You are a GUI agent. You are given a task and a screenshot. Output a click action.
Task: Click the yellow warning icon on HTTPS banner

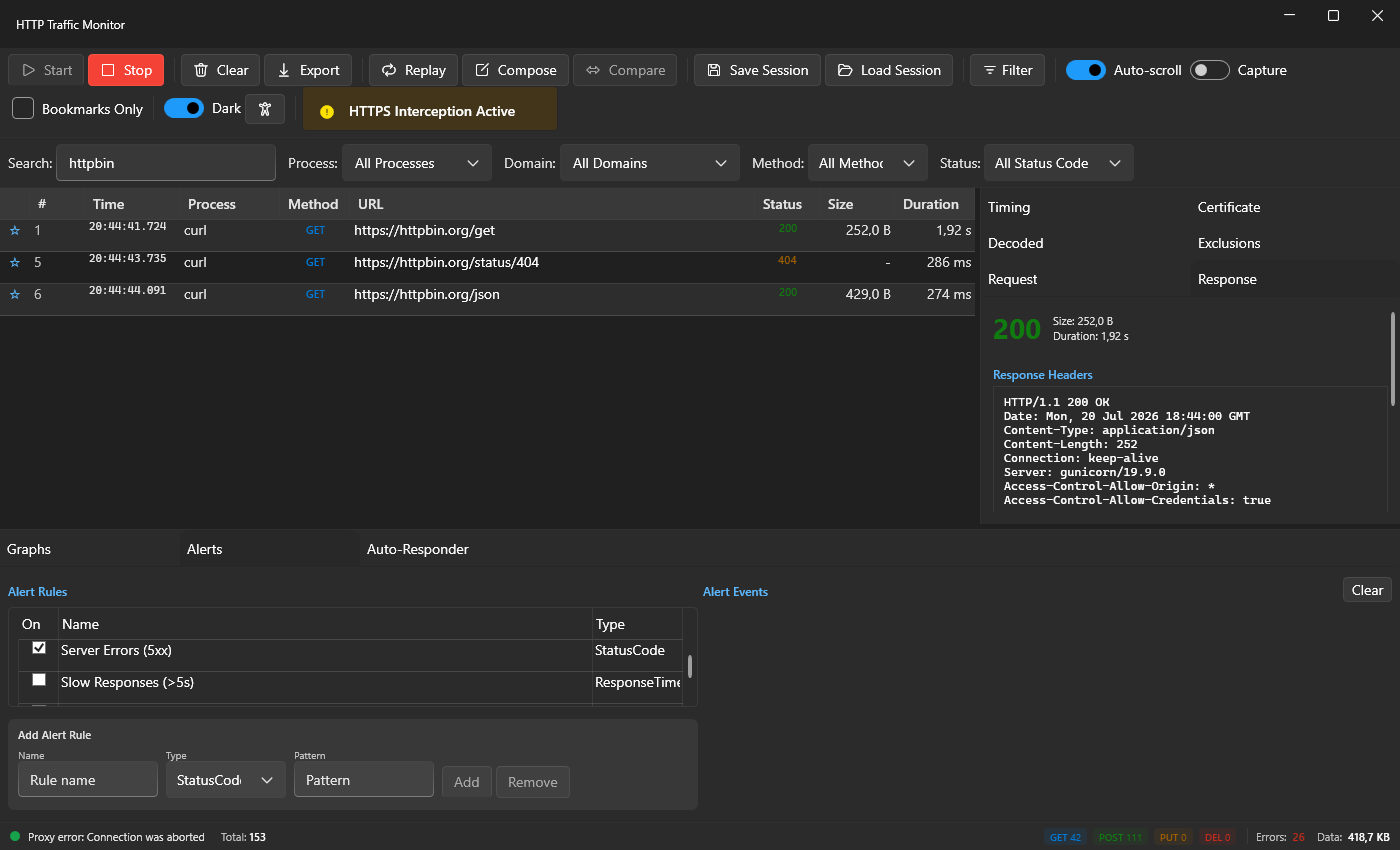326,112
